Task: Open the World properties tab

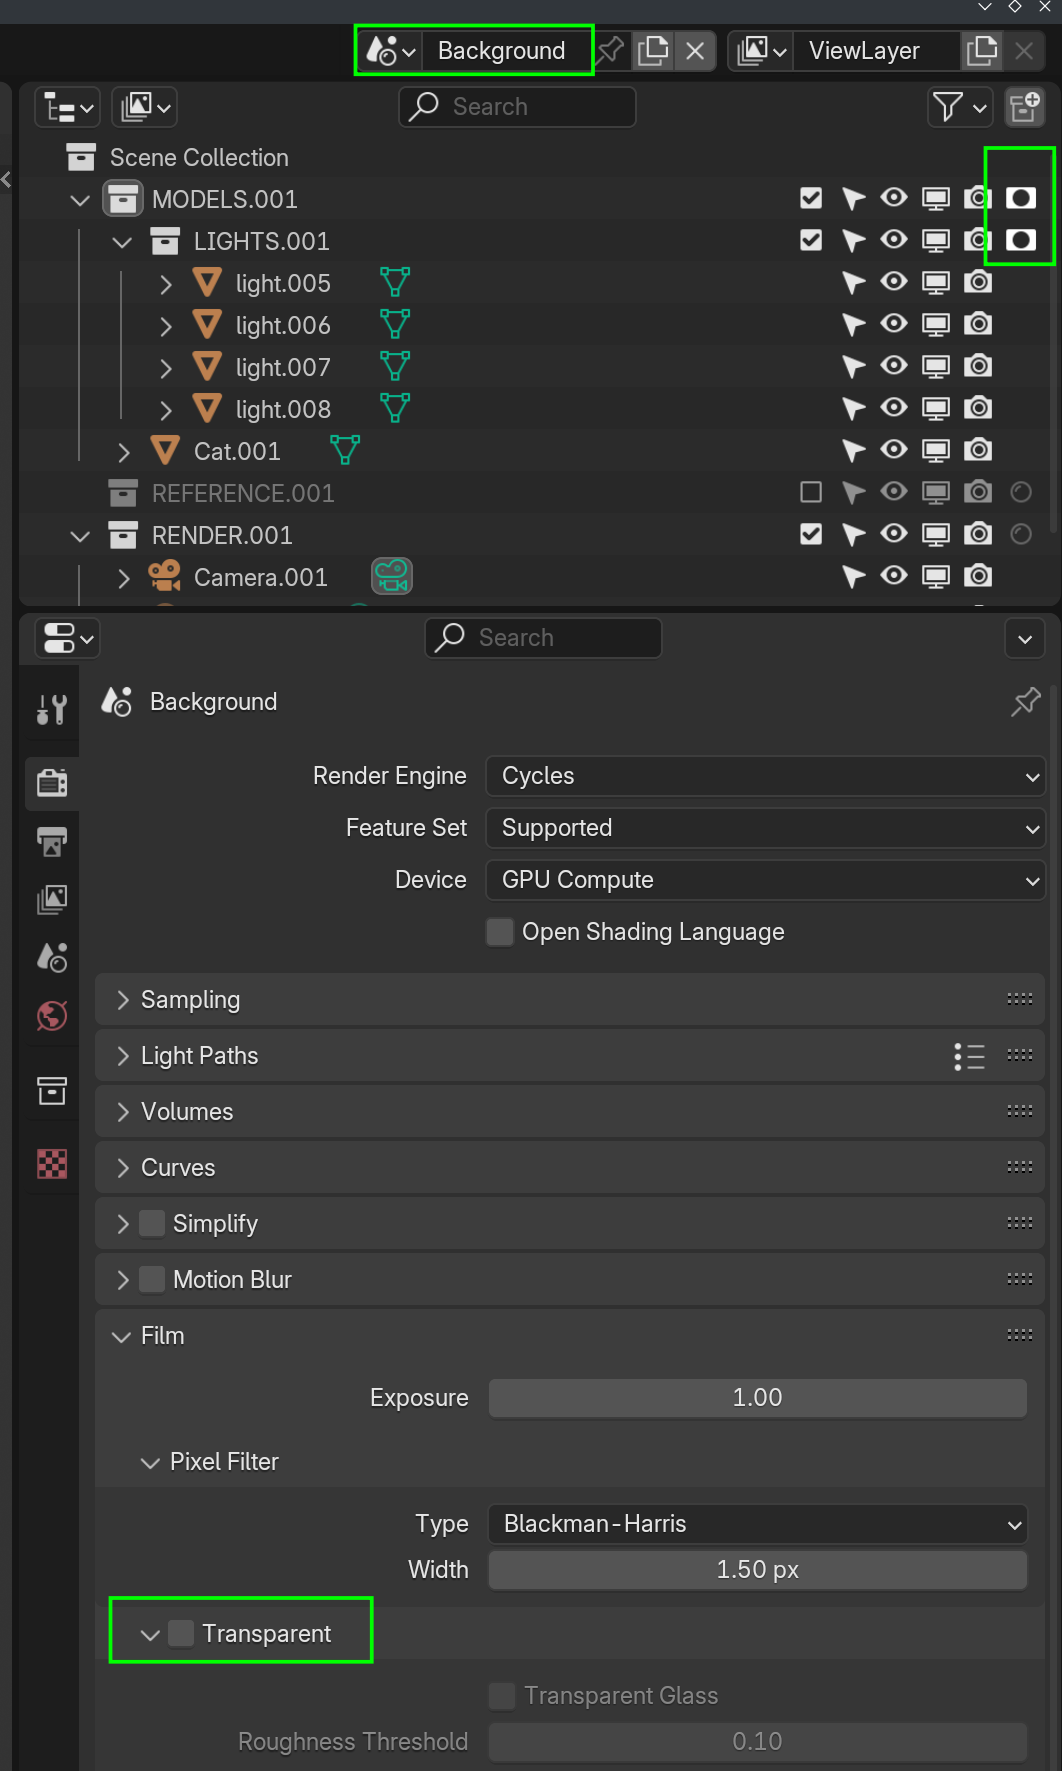Action: coord(52,1016)
